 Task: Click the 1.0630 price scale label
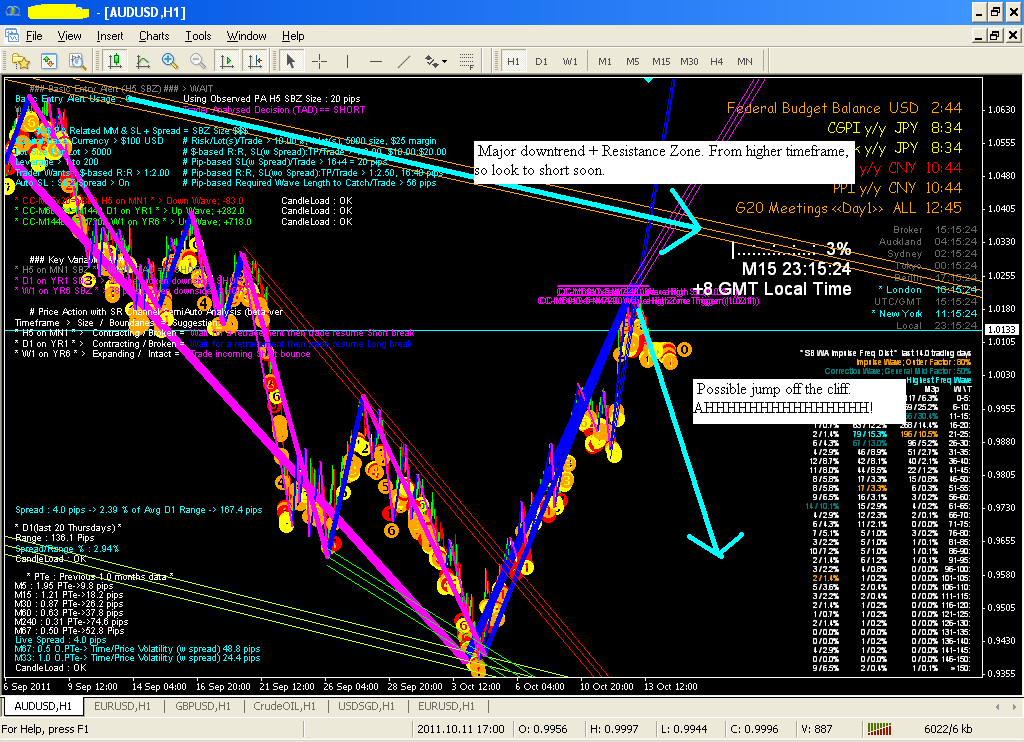(x=1002, y=110)
